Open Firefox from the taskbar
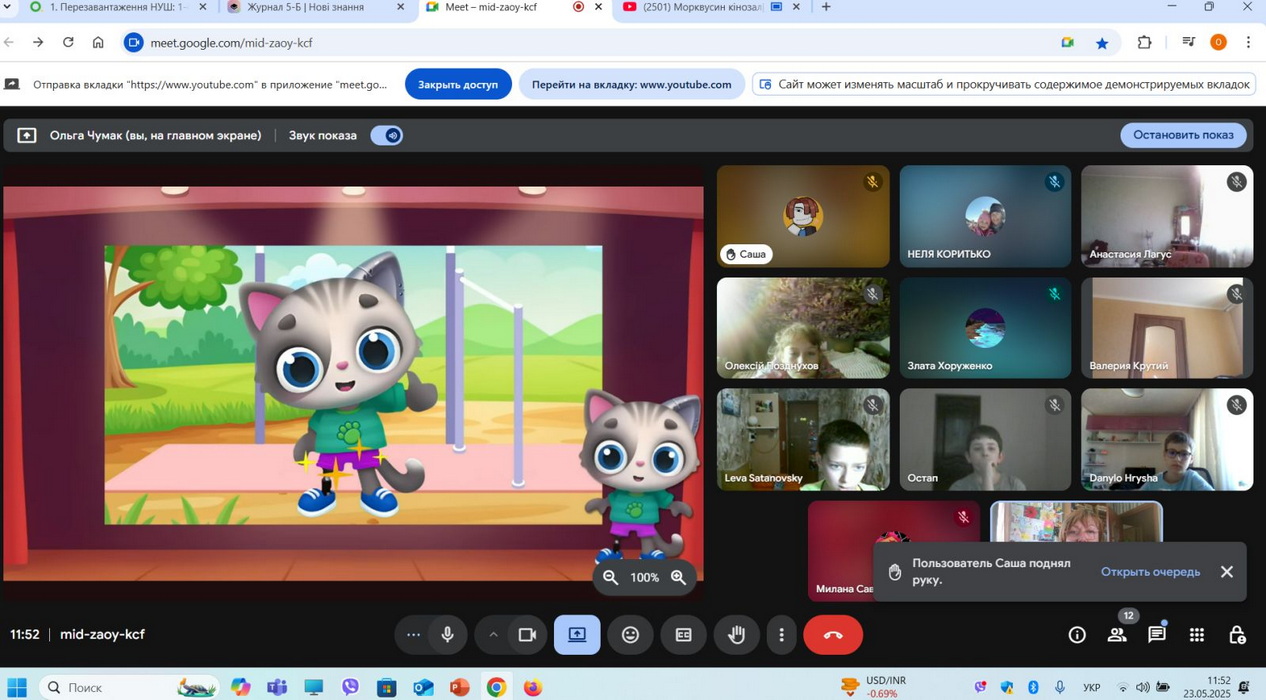Viewport: 1266px width, 700px height. [533, 687]
